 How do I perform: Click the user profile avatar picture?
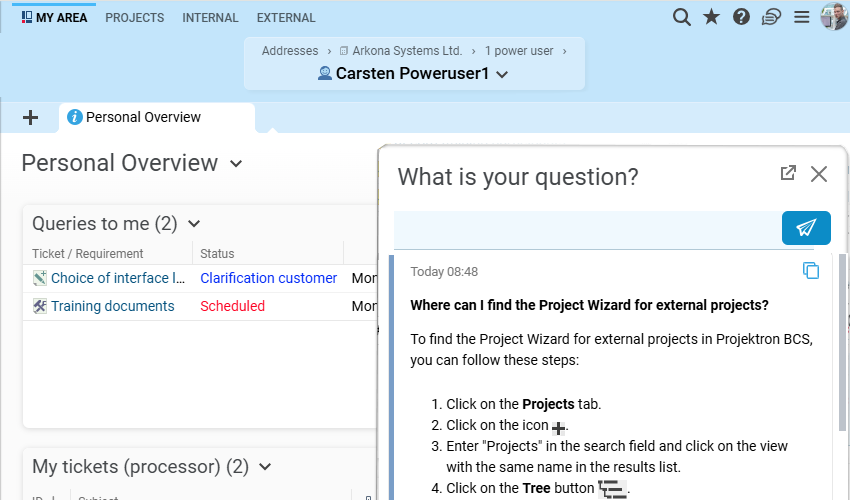click(834, 16)
